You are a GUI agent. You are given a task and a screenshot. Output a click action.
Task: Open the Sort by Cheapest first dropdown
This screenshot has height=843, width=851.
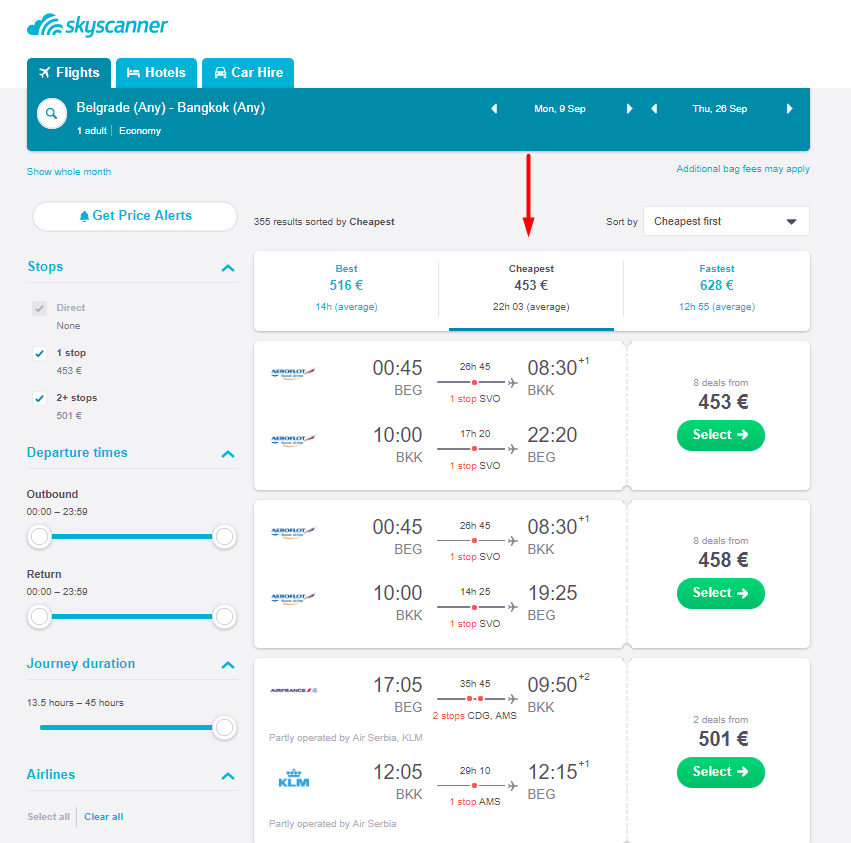coord(726,221)
